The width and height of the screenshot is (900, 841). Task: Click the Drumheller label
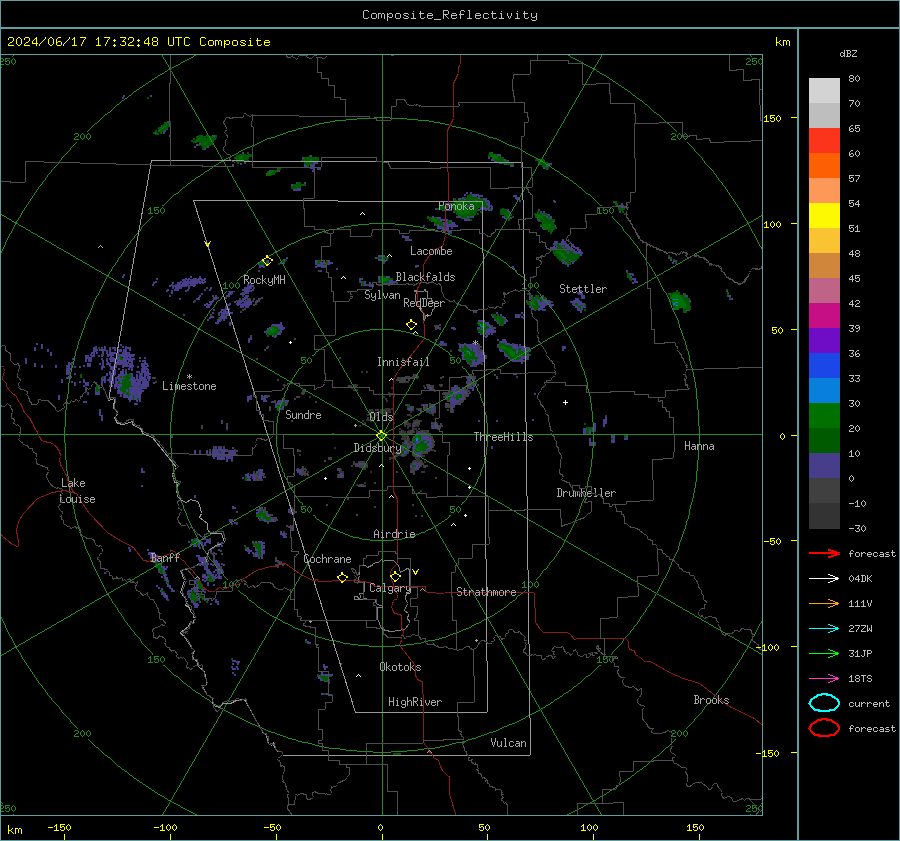coord(586,493)
